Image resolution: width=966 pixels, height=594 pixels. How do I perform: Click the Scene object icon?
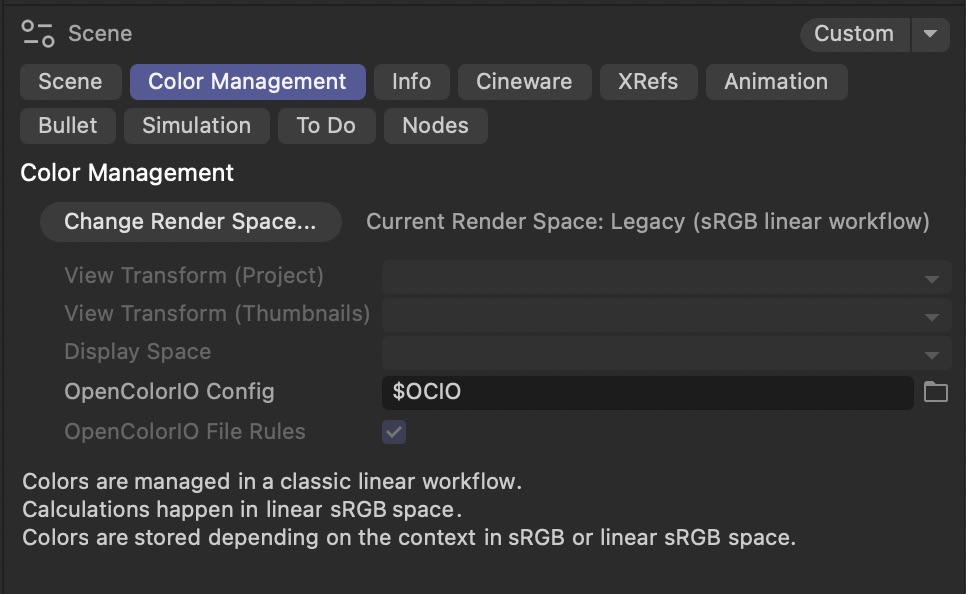[35, 32]
